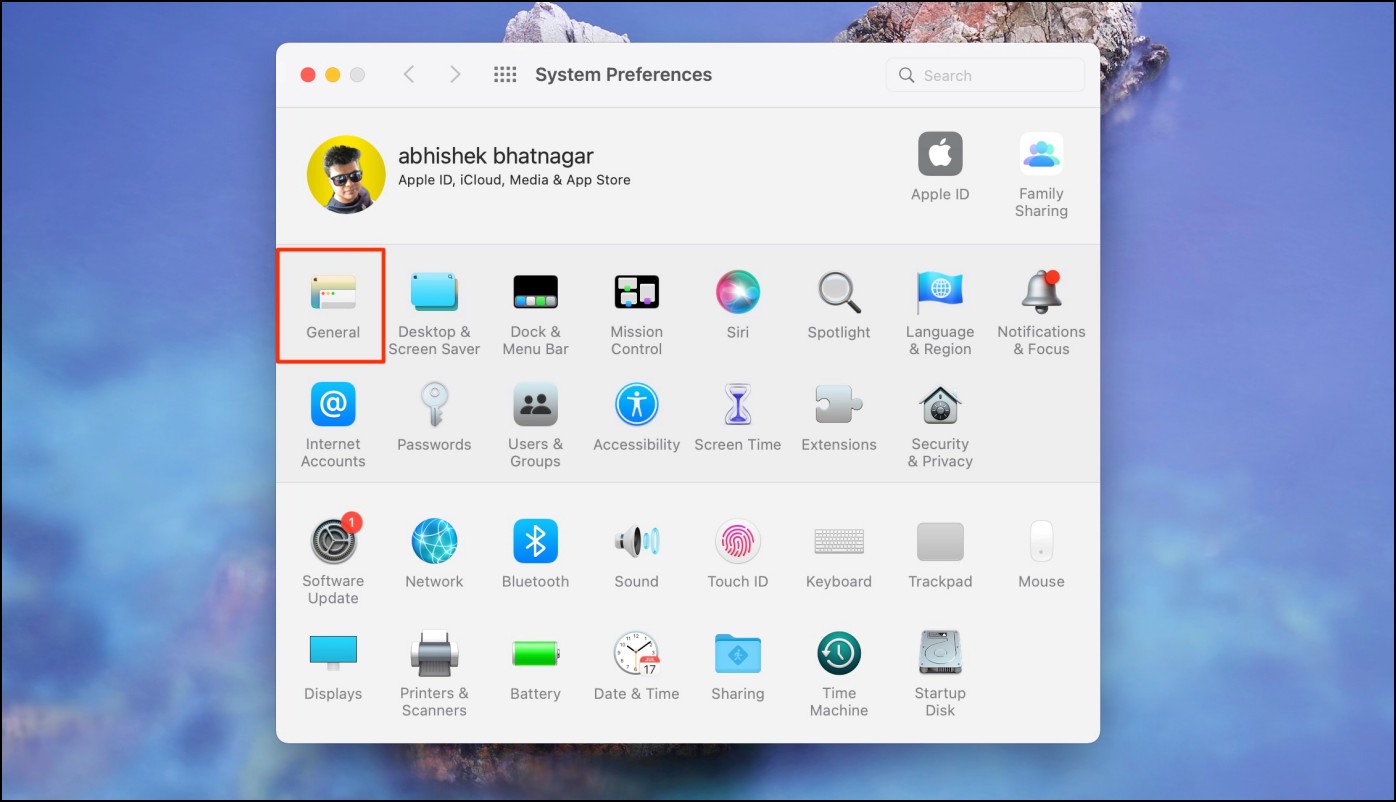Click the user profile picture
The image size is (1396, 802).
pos(346,174)
